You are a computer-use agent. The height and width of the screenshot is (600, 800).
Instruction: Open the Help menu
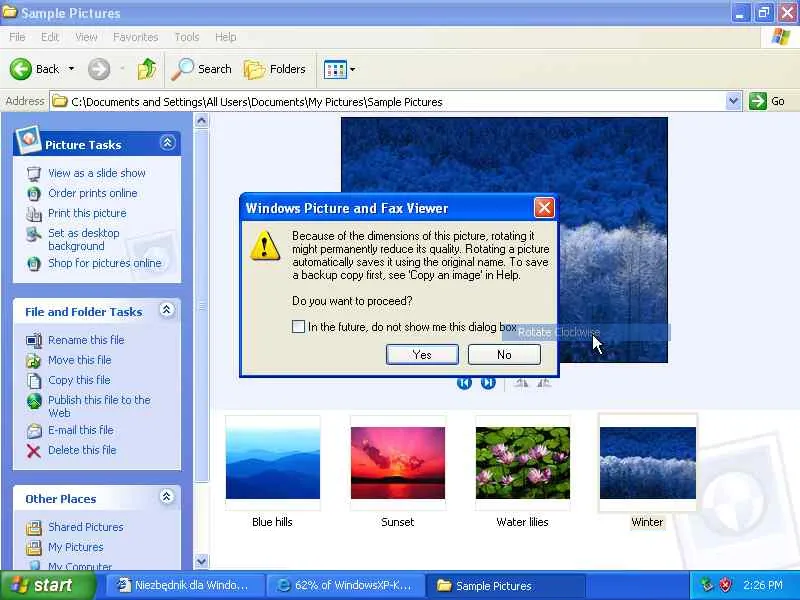click(x=226, y=37)
